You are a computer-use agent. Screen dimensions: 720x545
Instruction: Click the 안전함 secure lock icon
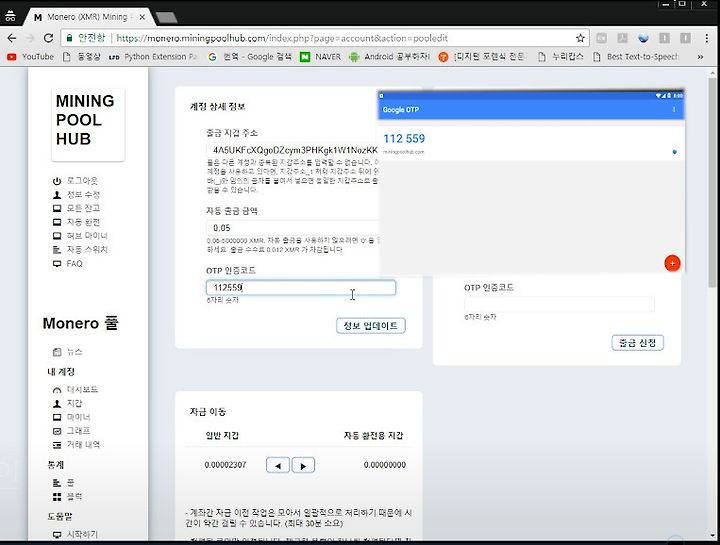(69, 38)
